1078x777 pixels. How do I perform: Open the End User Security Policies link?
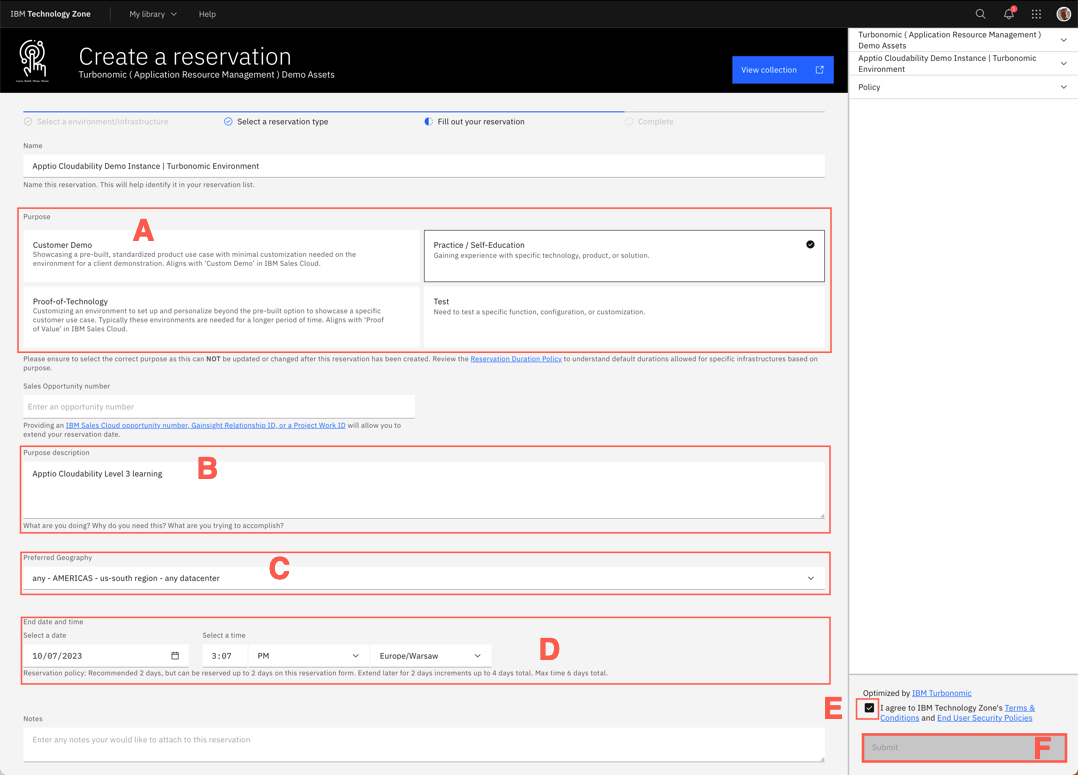coord(984,718)
